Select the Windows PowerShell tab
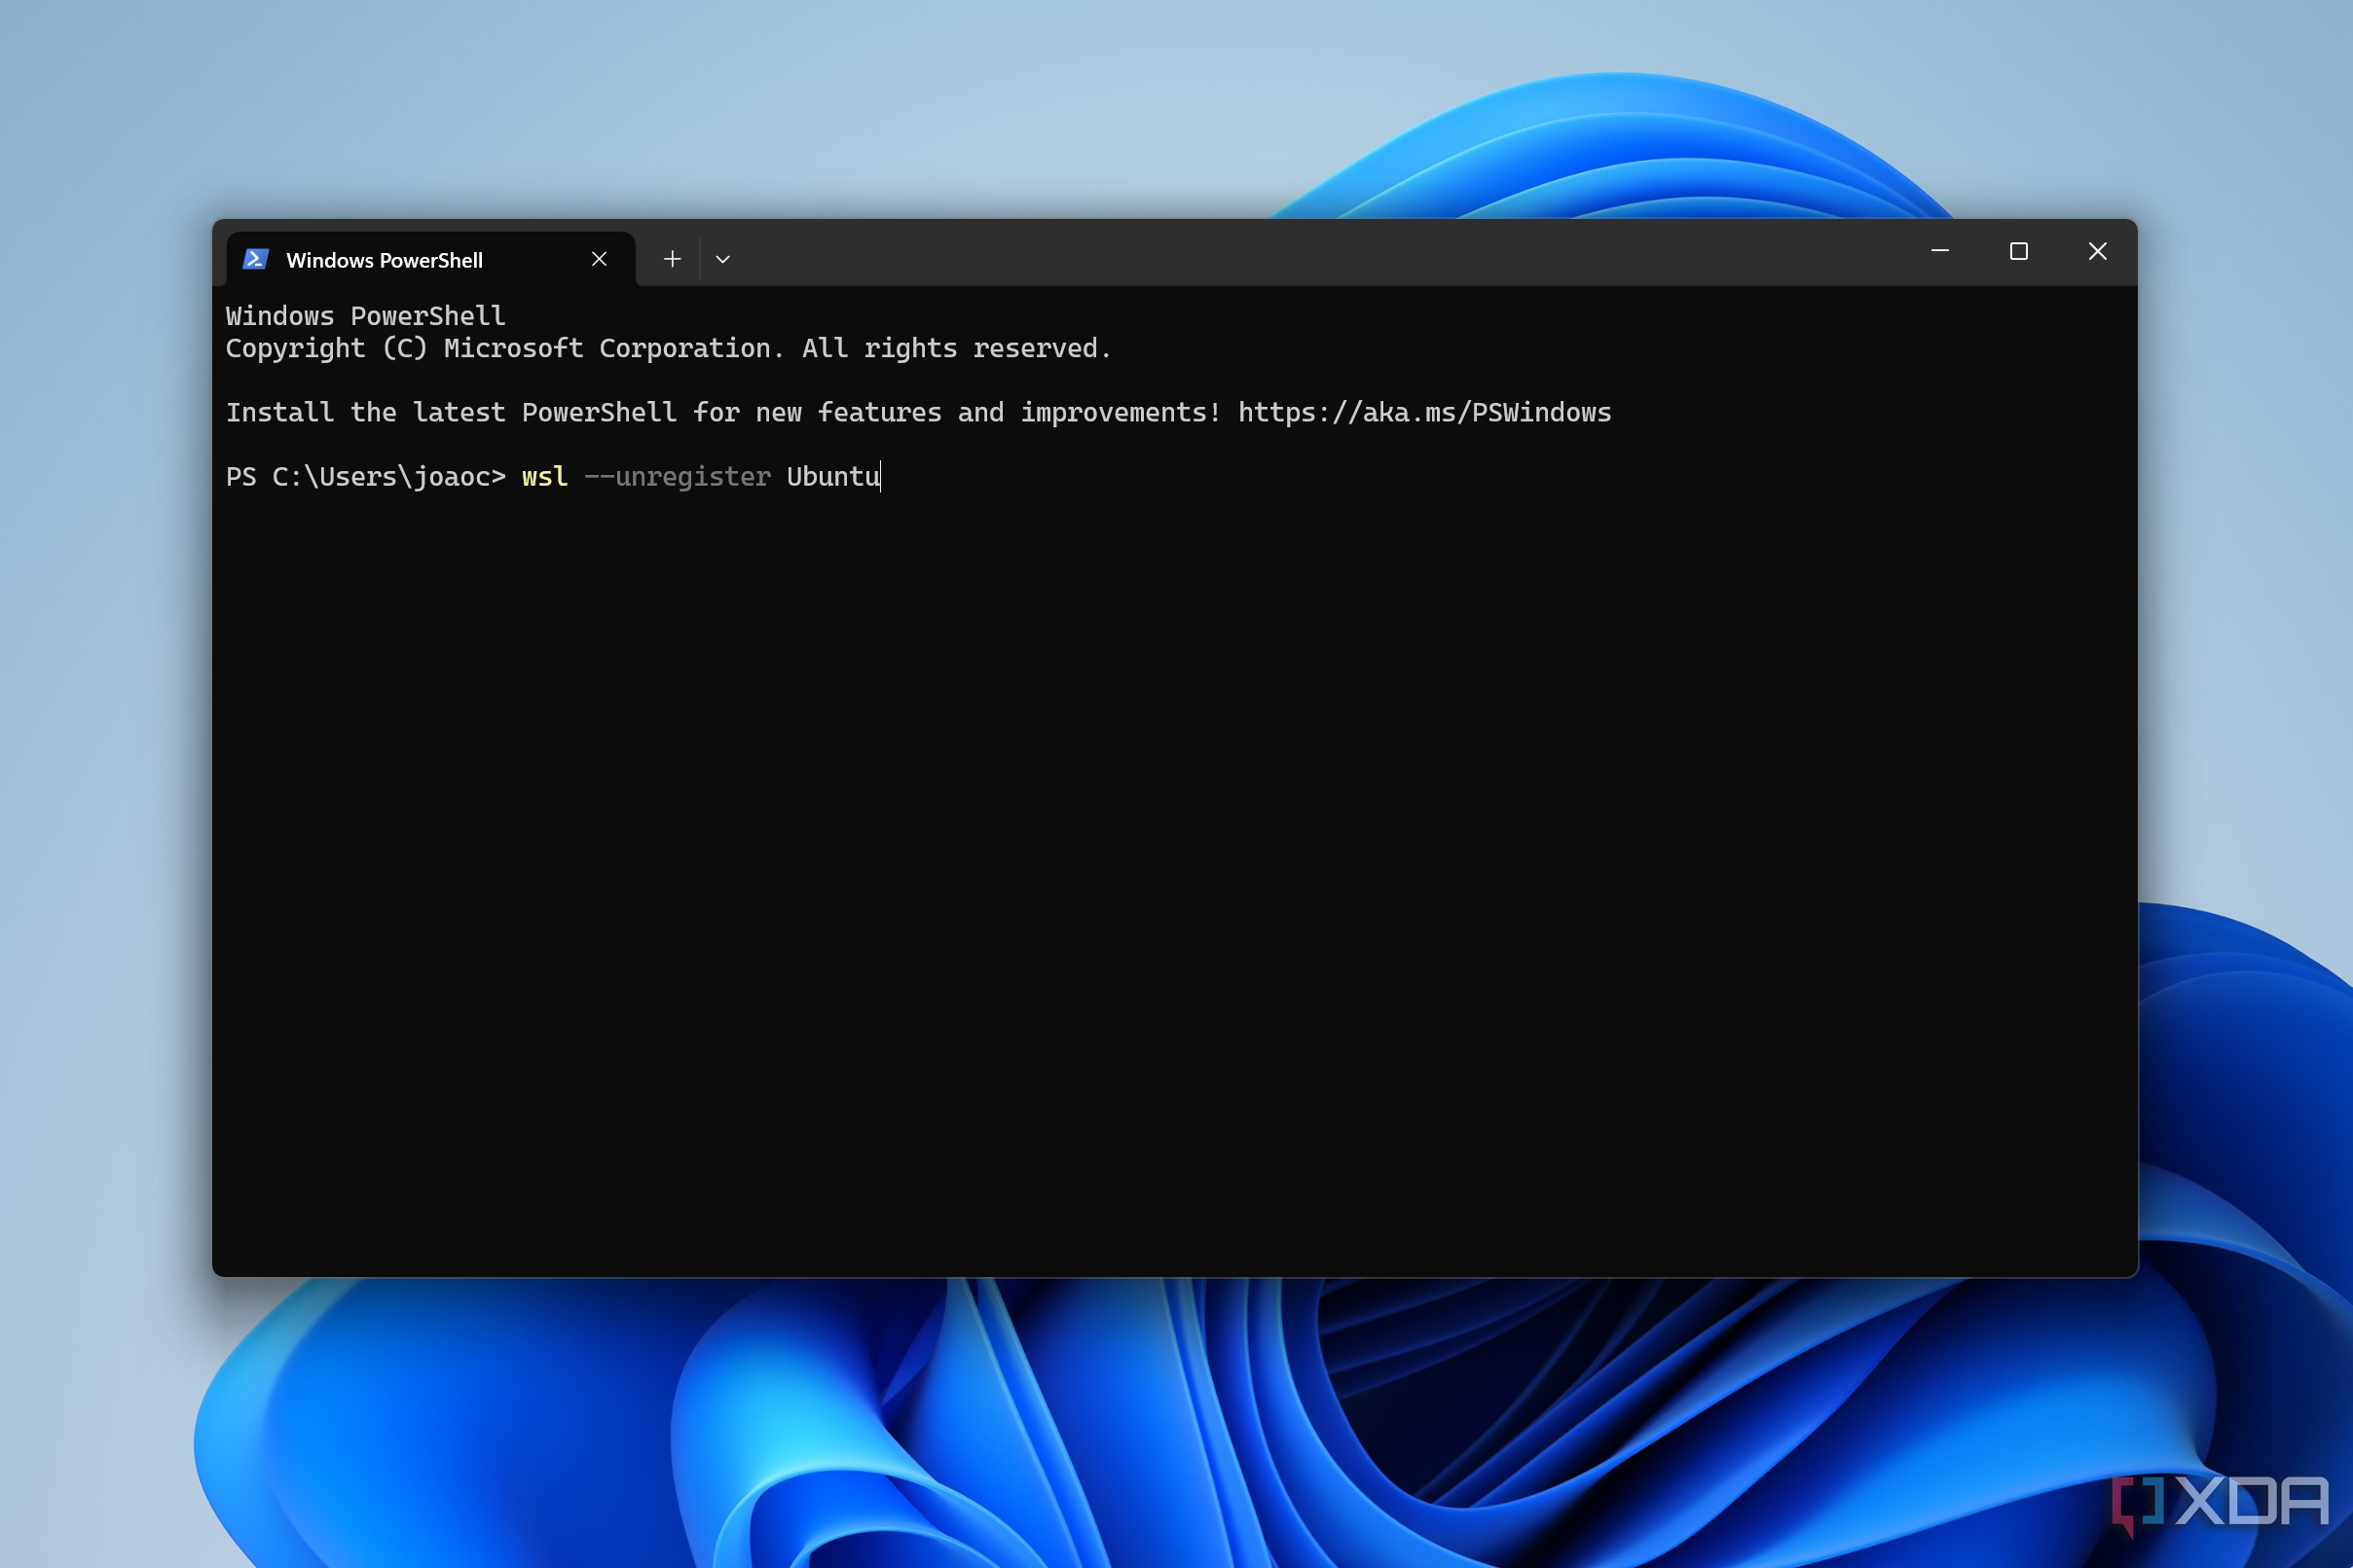 point(431,259)
